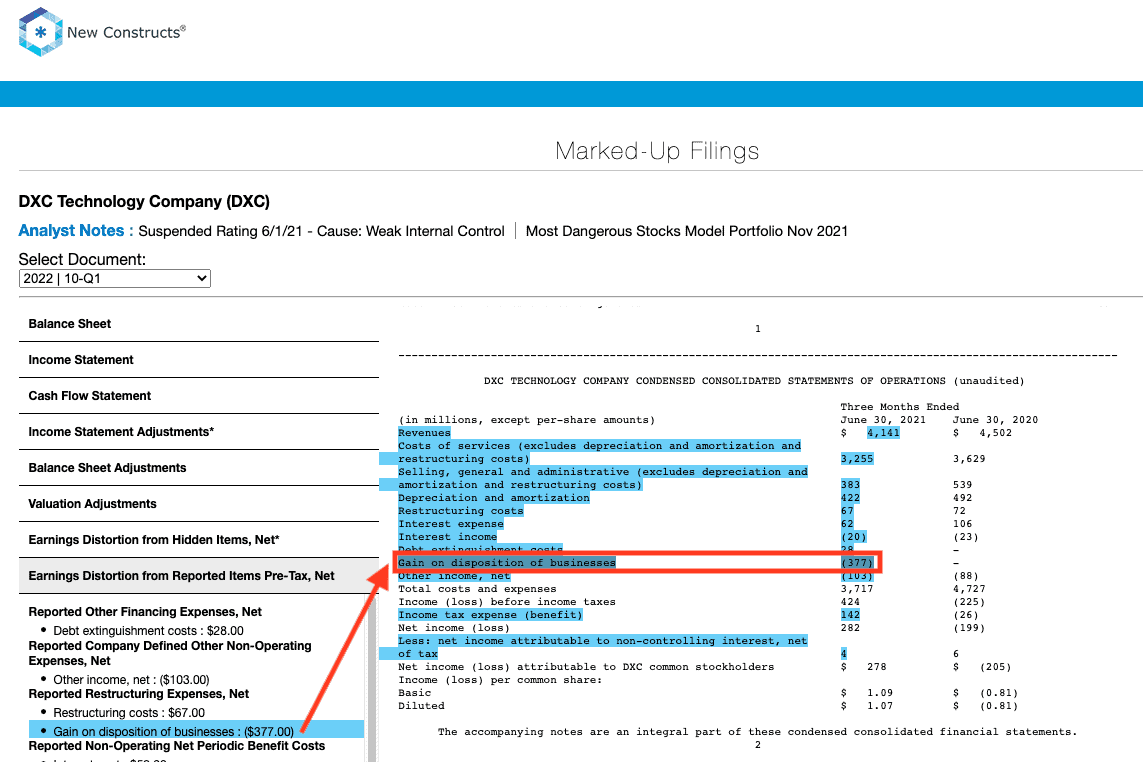Click the sidebar list vertical scrollbar
Viewport: 1143px width, 762px height.
tap(372, 678)
